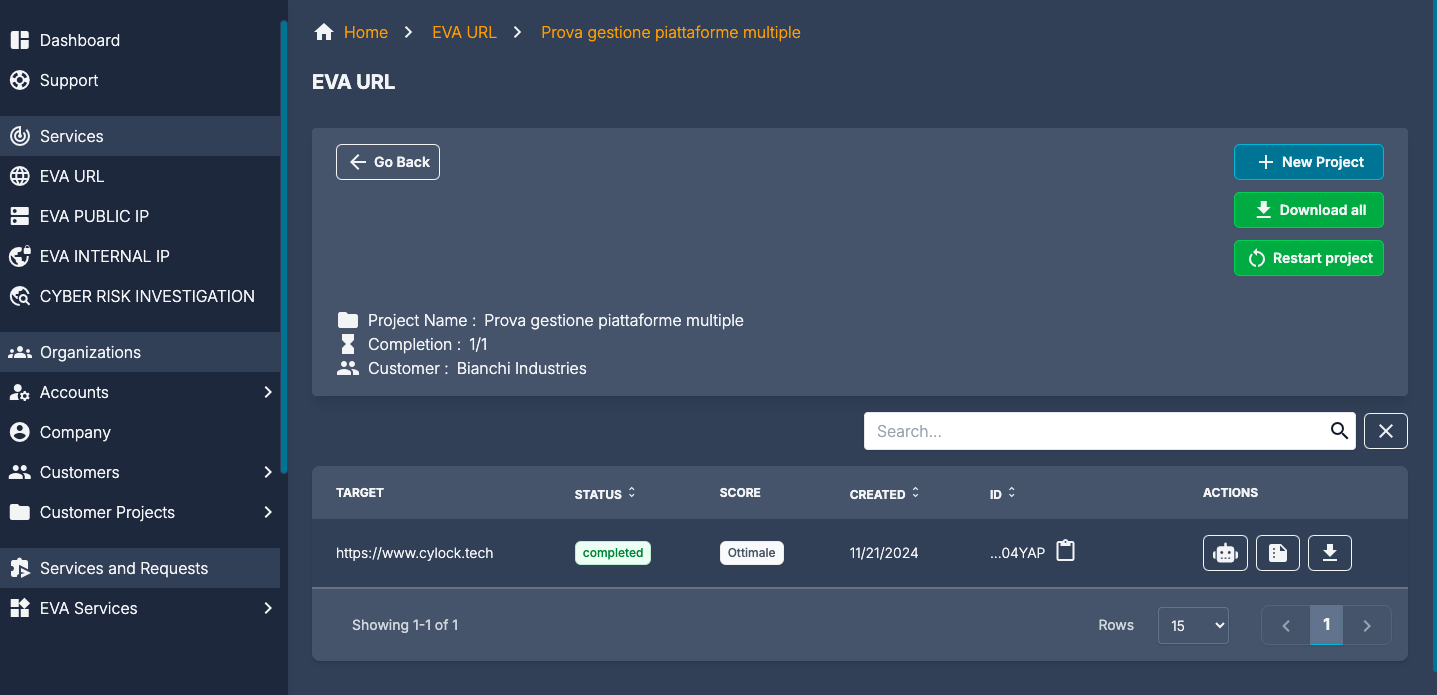The height and width of the screenshot is (695, 1437).
Task: Open the Rows per page selector
Action: (x=1192, y=625)
